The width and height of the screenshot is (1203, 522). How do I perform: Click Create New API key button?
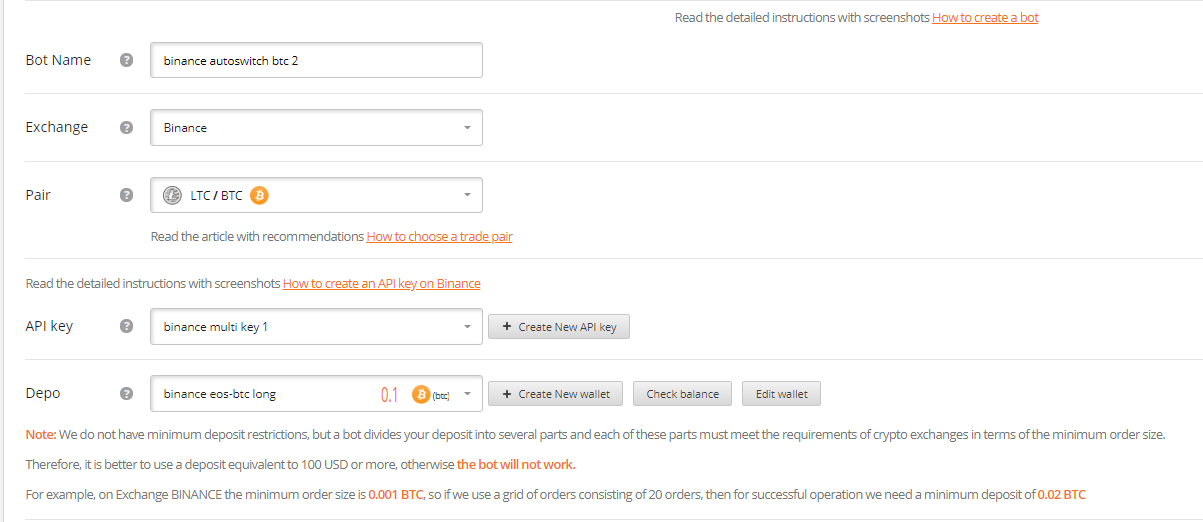(559, 327)
